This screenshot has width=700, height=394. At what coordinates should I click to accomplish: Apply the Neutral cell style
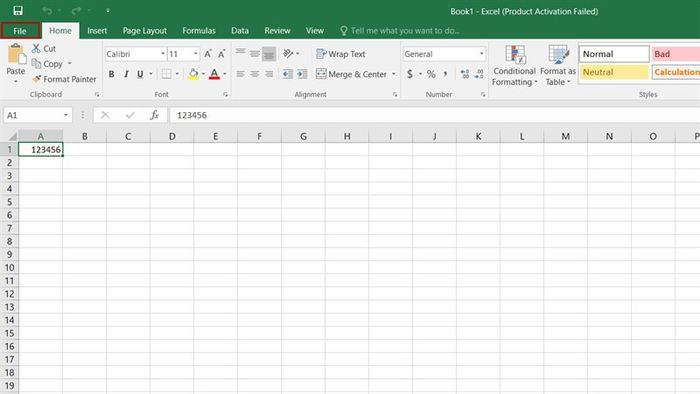(614, 72)
